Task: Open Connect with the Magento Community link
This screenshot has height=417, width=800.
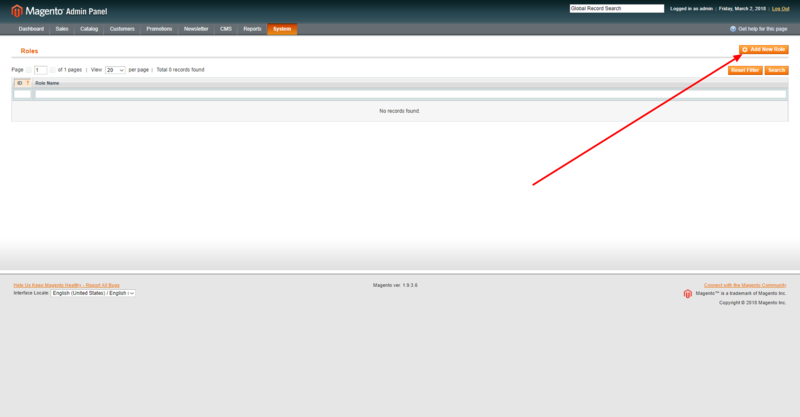Action: coord(745,285)
